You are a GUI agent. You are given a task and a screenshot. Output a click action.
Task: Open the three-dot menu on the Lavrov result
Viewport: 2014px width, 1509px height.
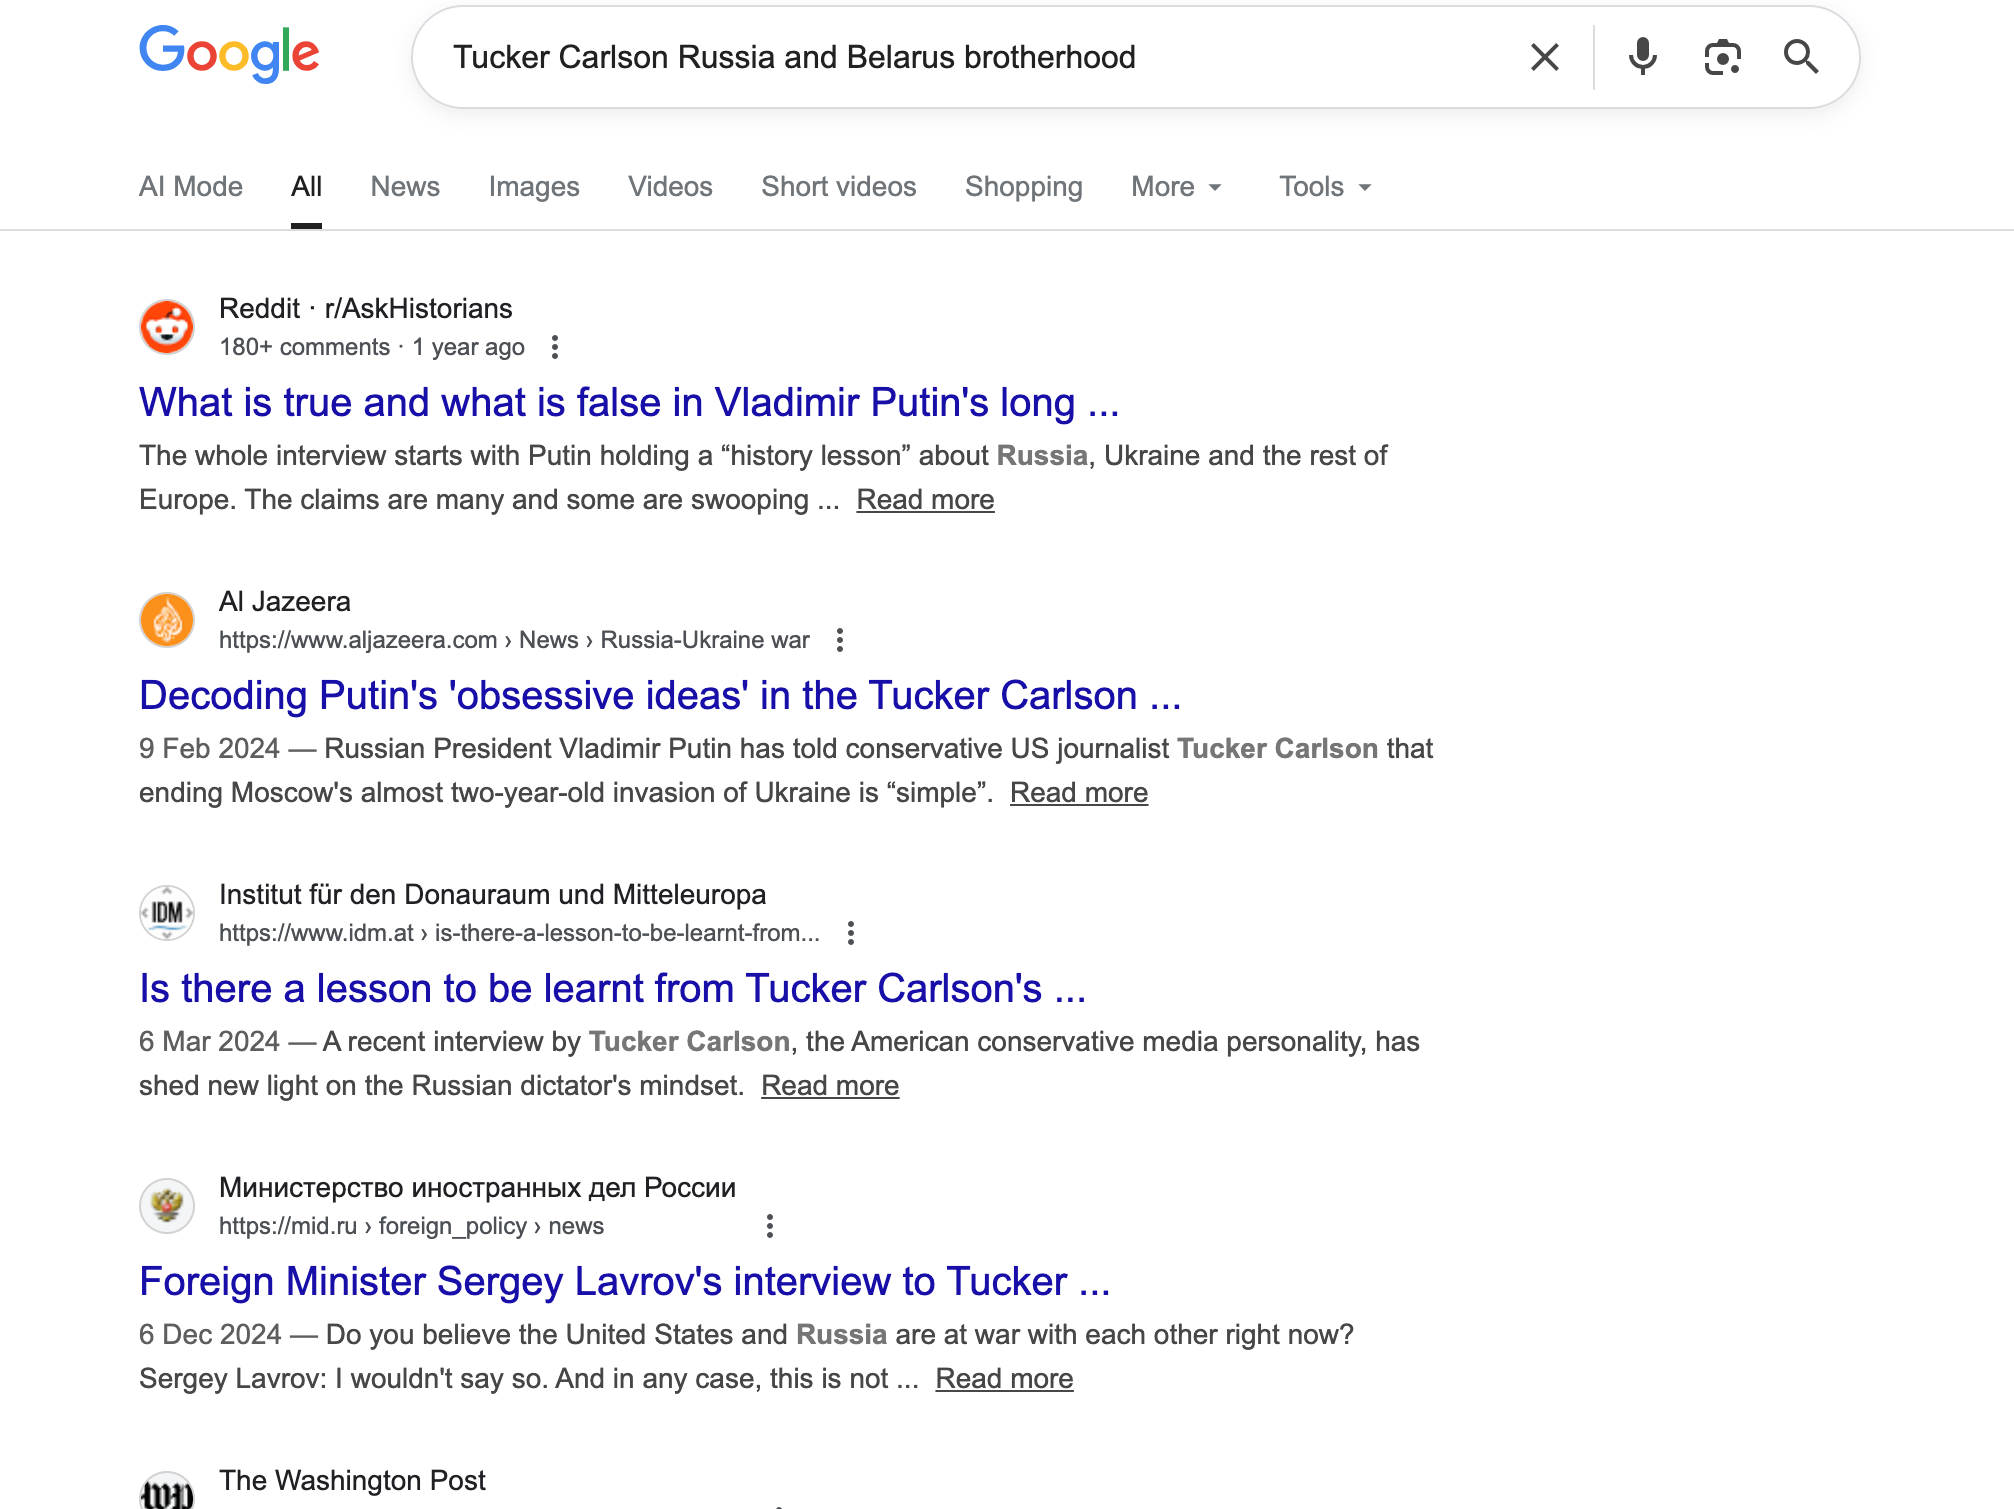769,1224
